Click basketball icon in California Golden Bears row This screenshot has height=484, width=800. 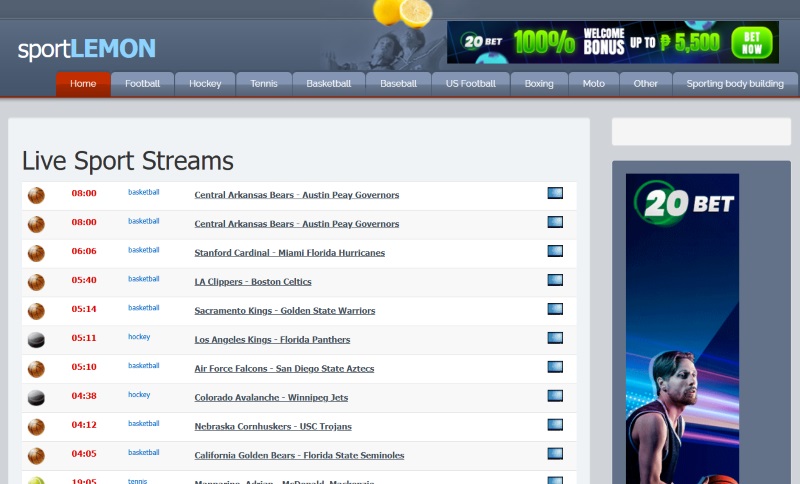point(36,456)
